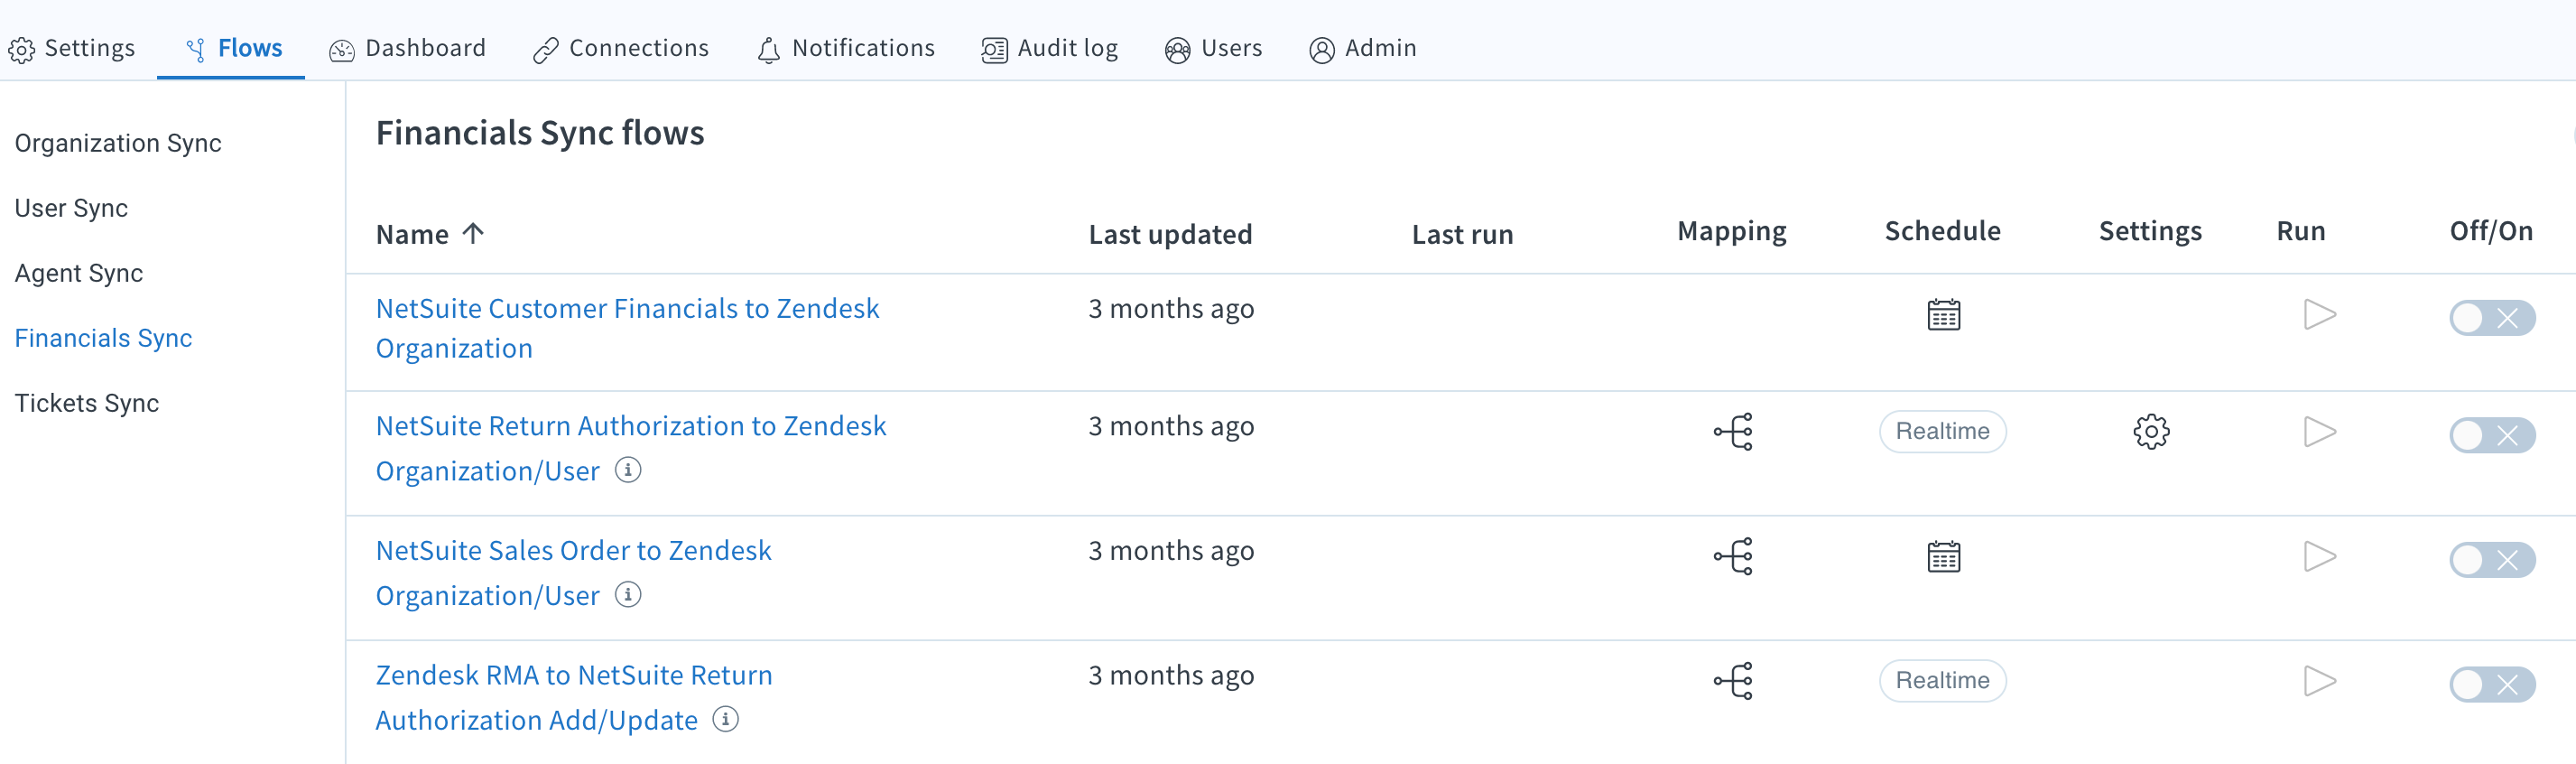The height and width of the screenshot is (764, 2576).
Task: Run the NetSuite Return Authorization flow
Action: [x=2319, y=432]
